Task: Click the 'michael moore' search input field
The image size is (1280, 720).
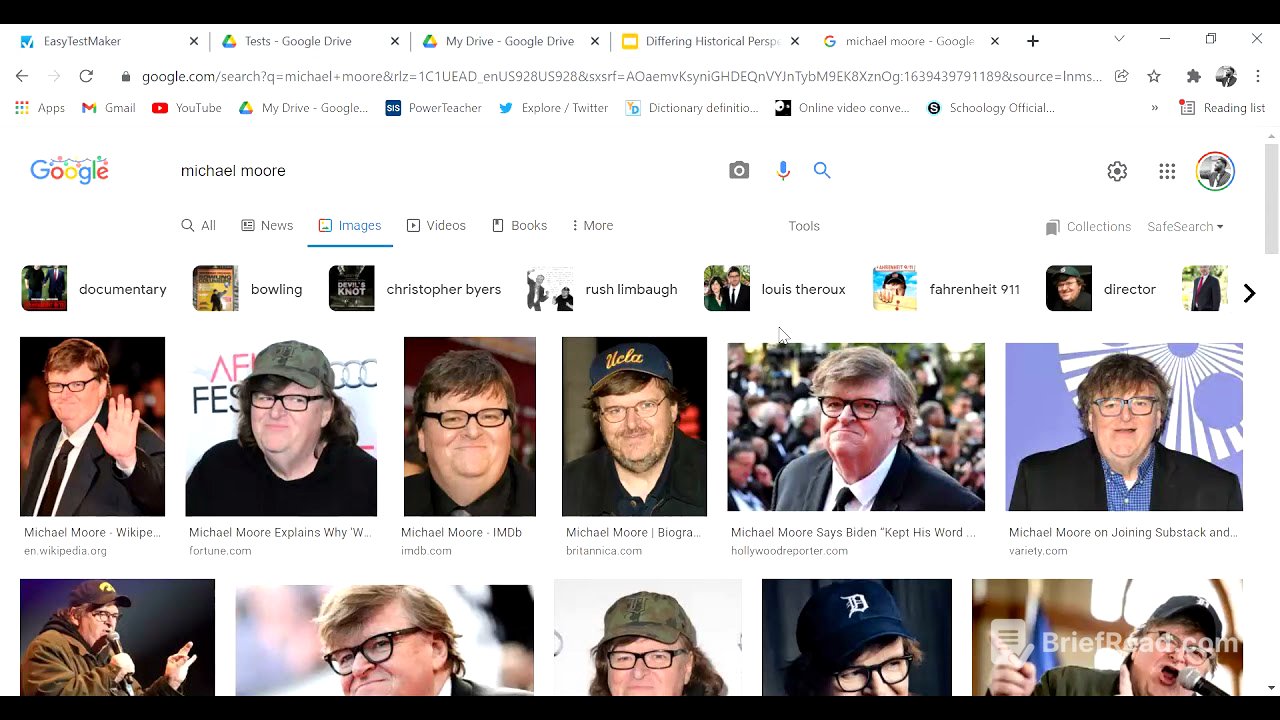Action: coord(440,171)
